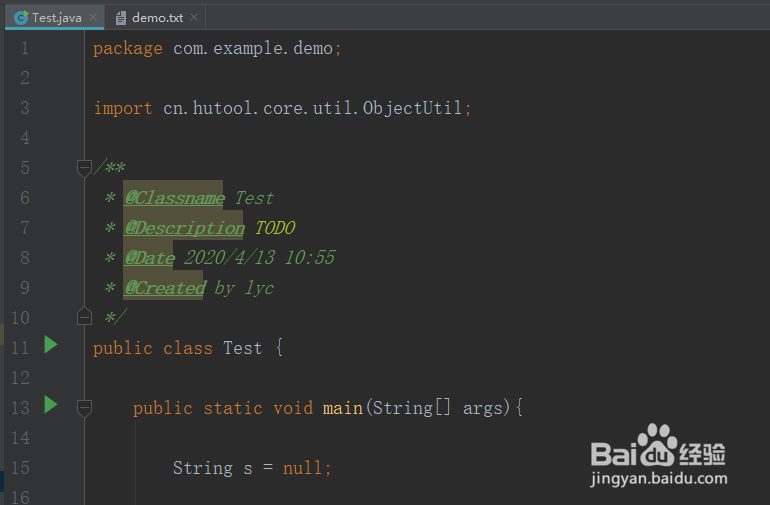Click the TODO text in the comment
The height and width of the screenshot is (505, 770).
point(275,228)
